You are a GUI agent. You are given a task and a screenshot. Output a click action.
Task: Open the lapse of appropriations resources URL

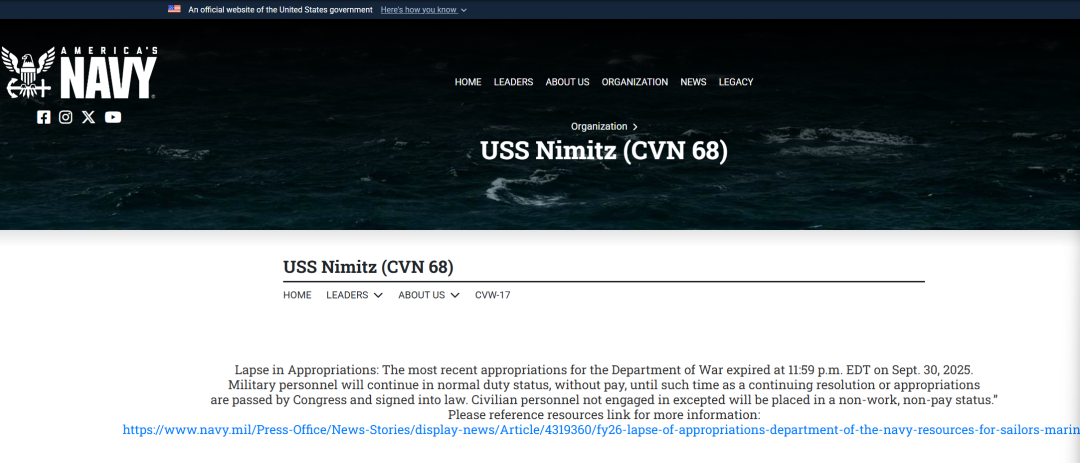[x=600, y=429]
